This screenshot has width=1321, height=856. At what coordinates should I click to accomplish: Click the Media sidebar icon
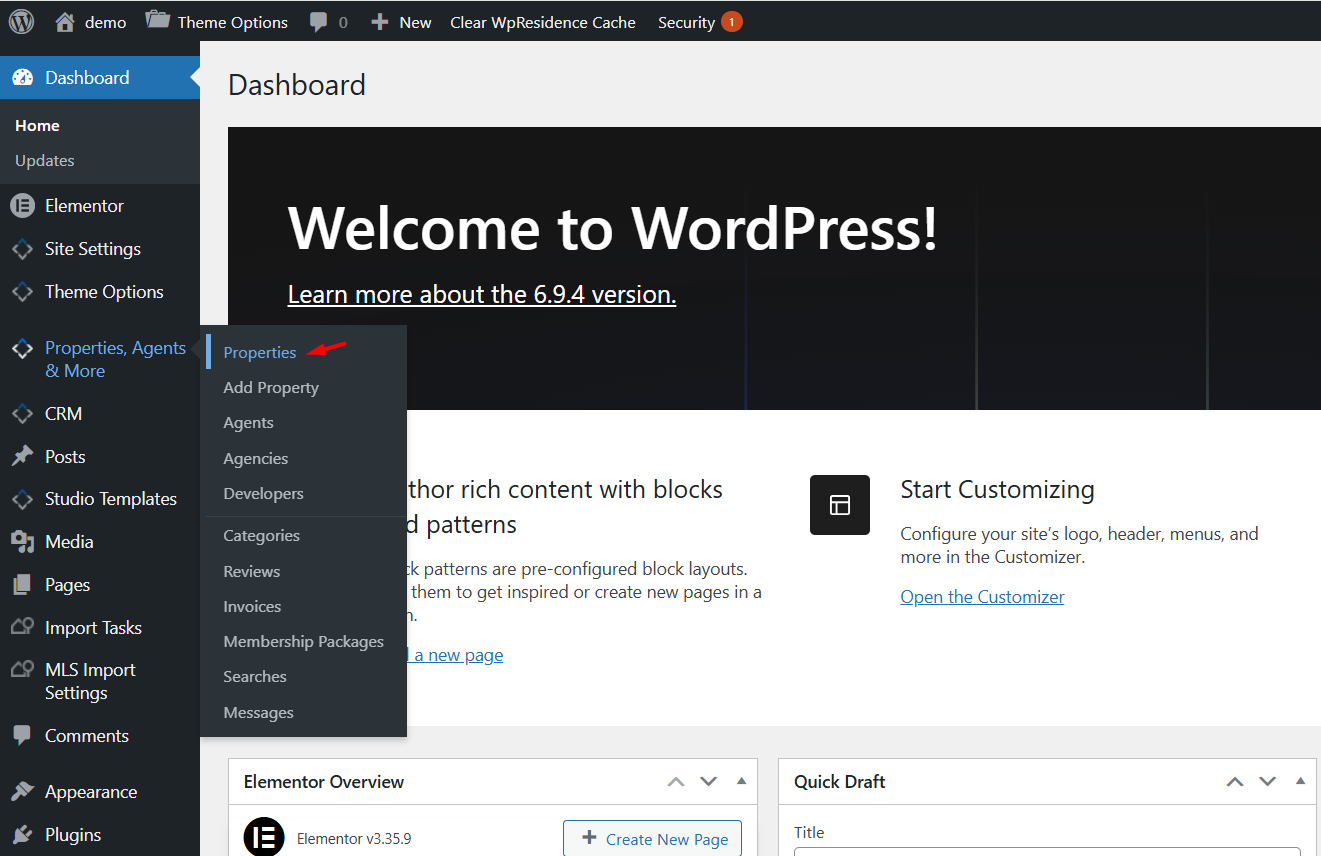pos(22,542)
